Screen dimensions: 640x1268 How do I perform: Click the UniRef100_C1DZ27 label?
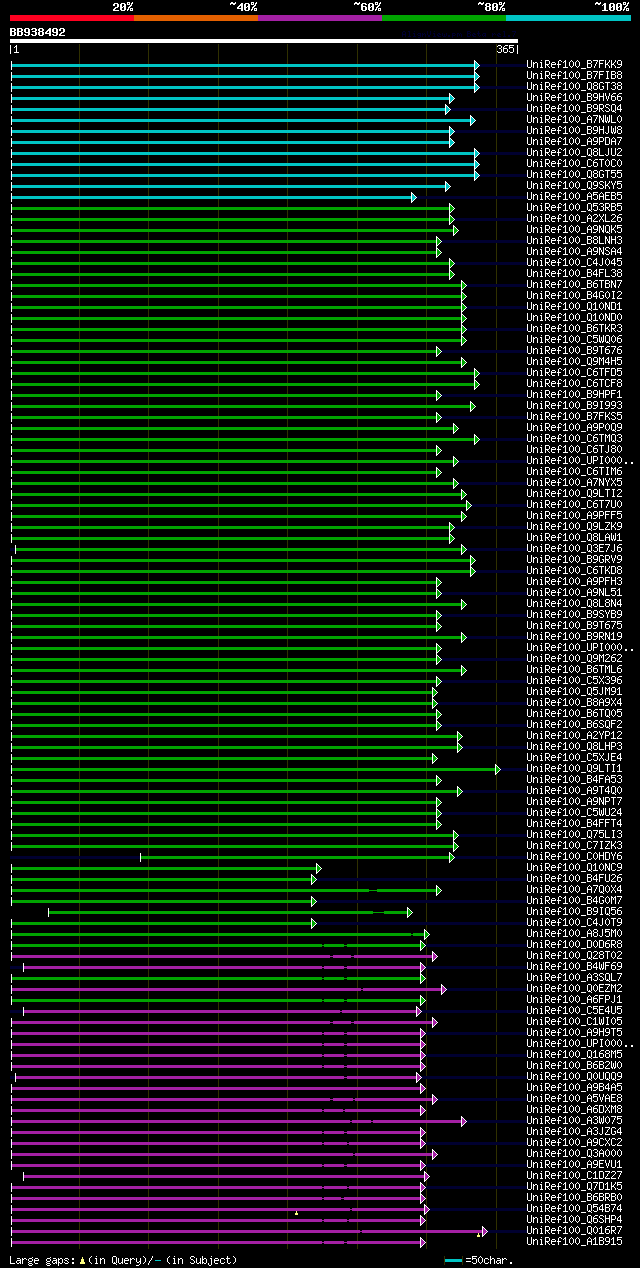coord(574,1176)
